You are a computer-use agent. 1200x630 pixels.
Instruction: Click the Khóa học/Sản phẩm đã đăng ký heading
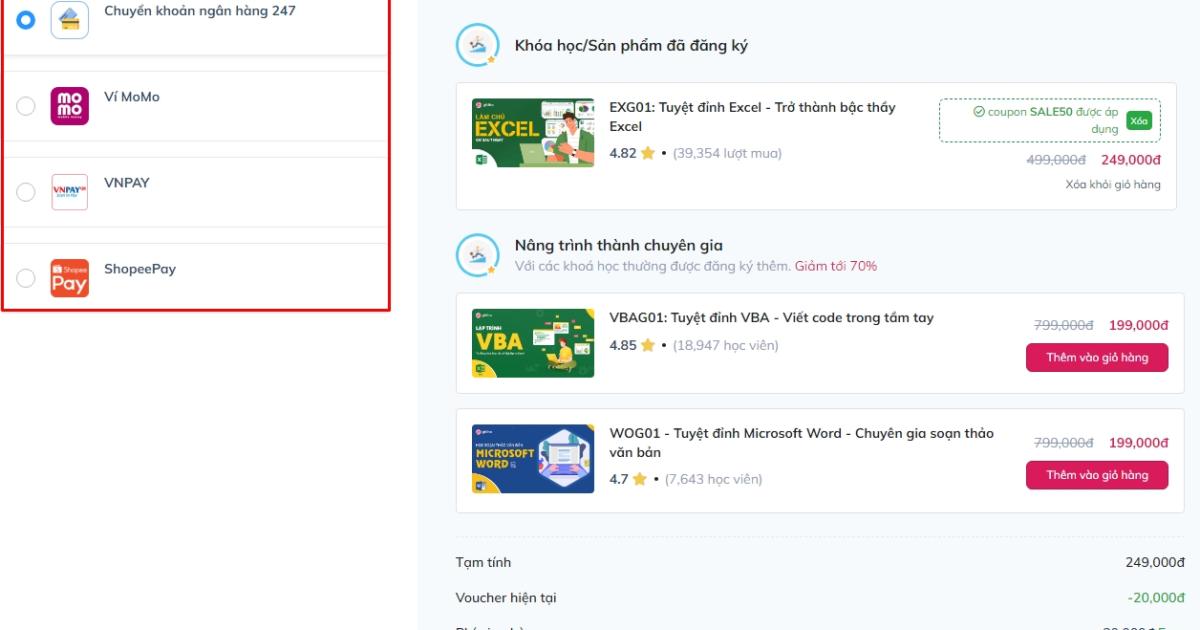click(631, 45)
